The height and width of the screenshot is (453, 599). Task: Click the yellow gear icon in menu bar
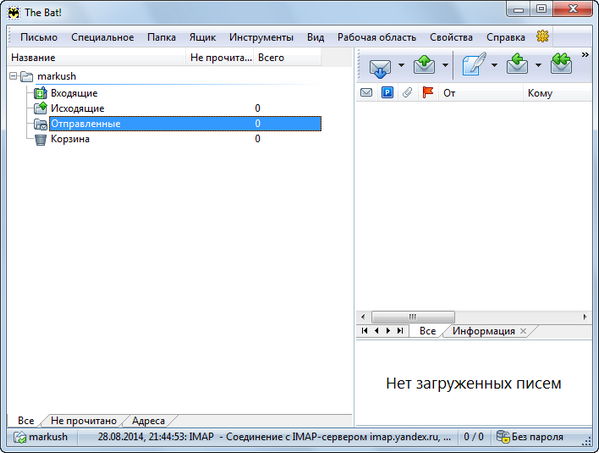(x=542, y=36)
